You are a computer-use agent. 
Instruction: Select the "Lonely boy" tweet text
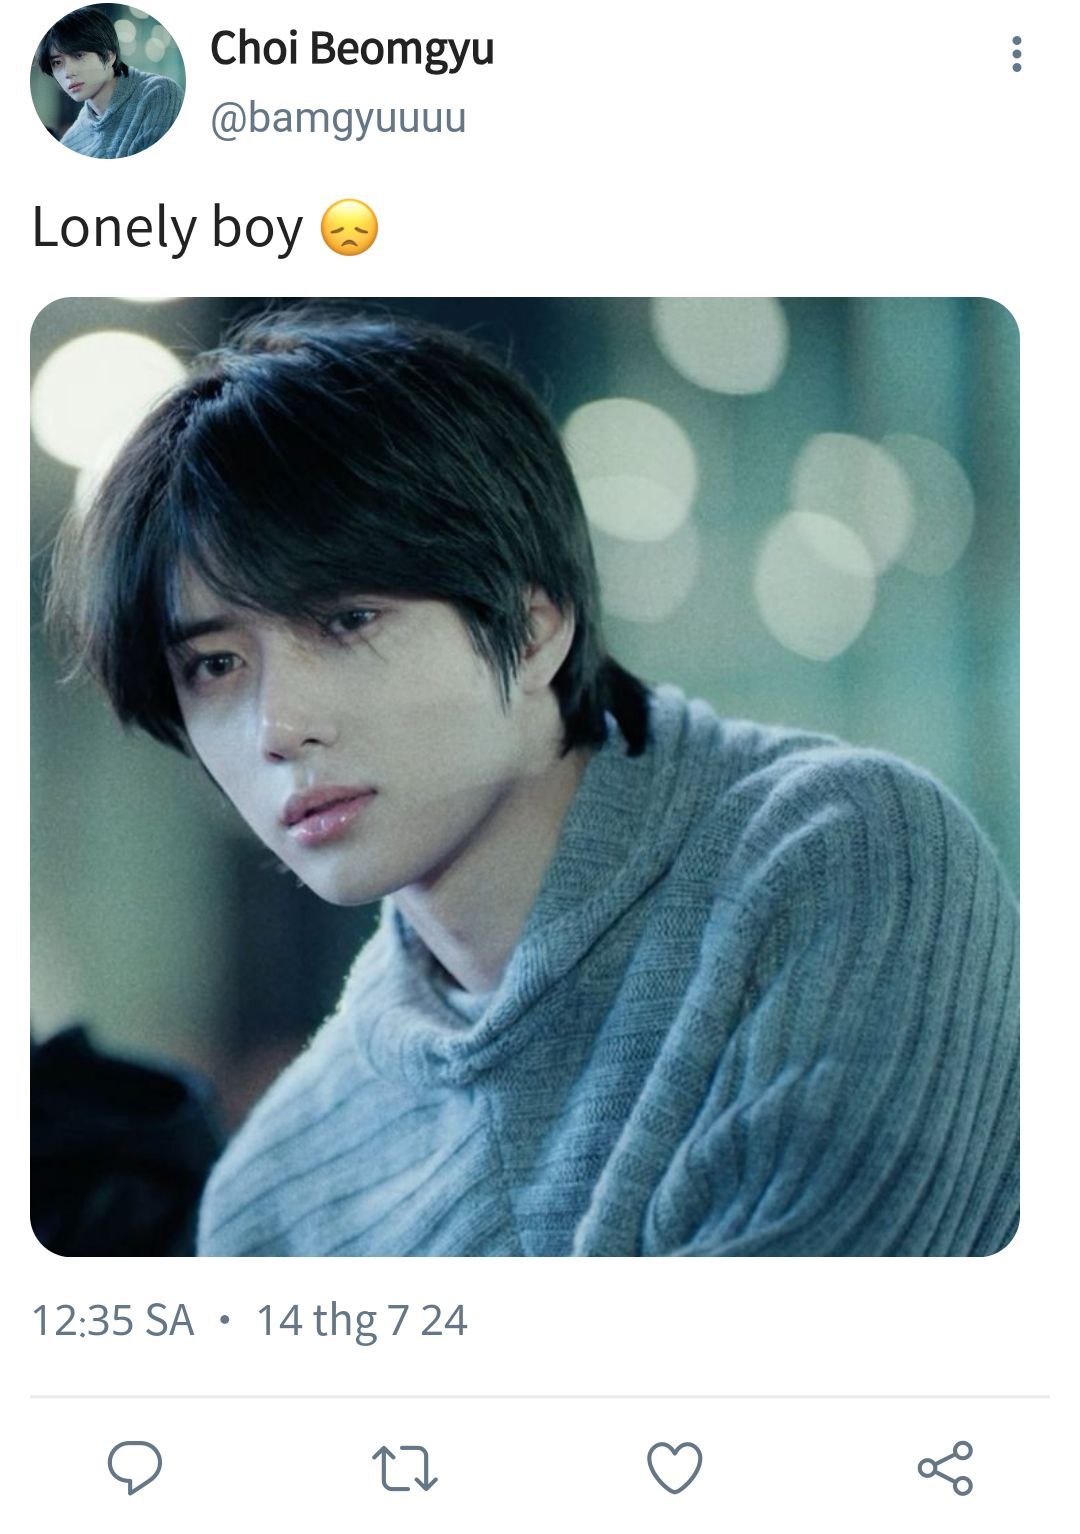point(167,228)
